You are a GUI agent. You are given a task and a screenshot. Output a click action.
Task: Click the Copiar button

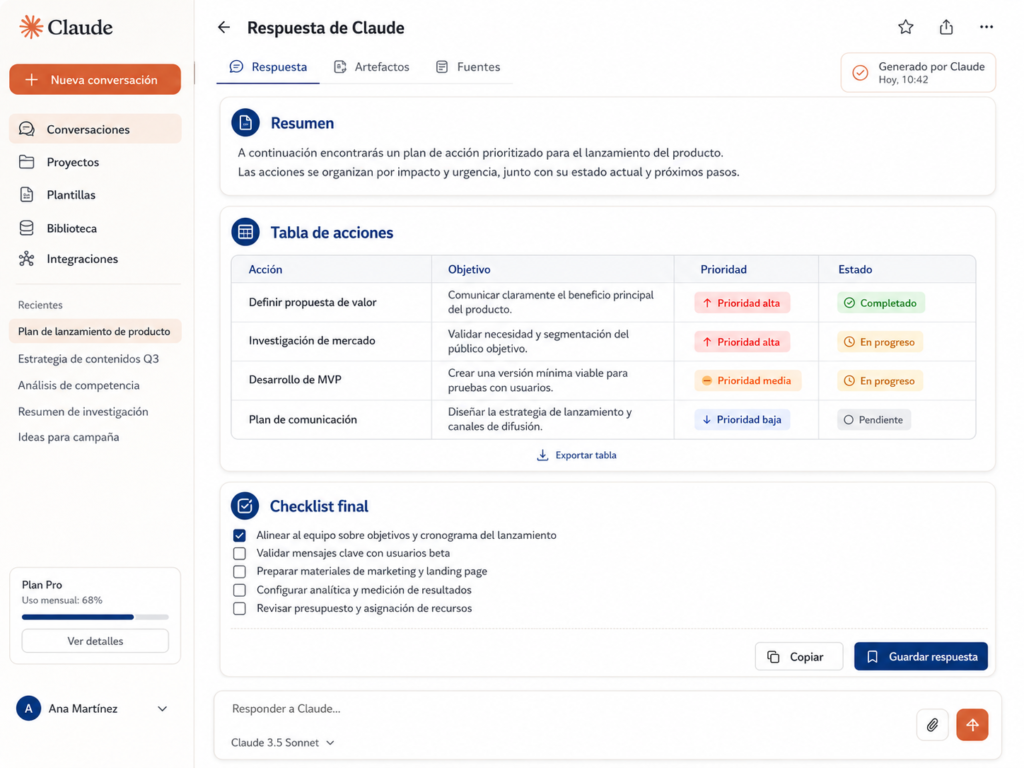(799, 657)
